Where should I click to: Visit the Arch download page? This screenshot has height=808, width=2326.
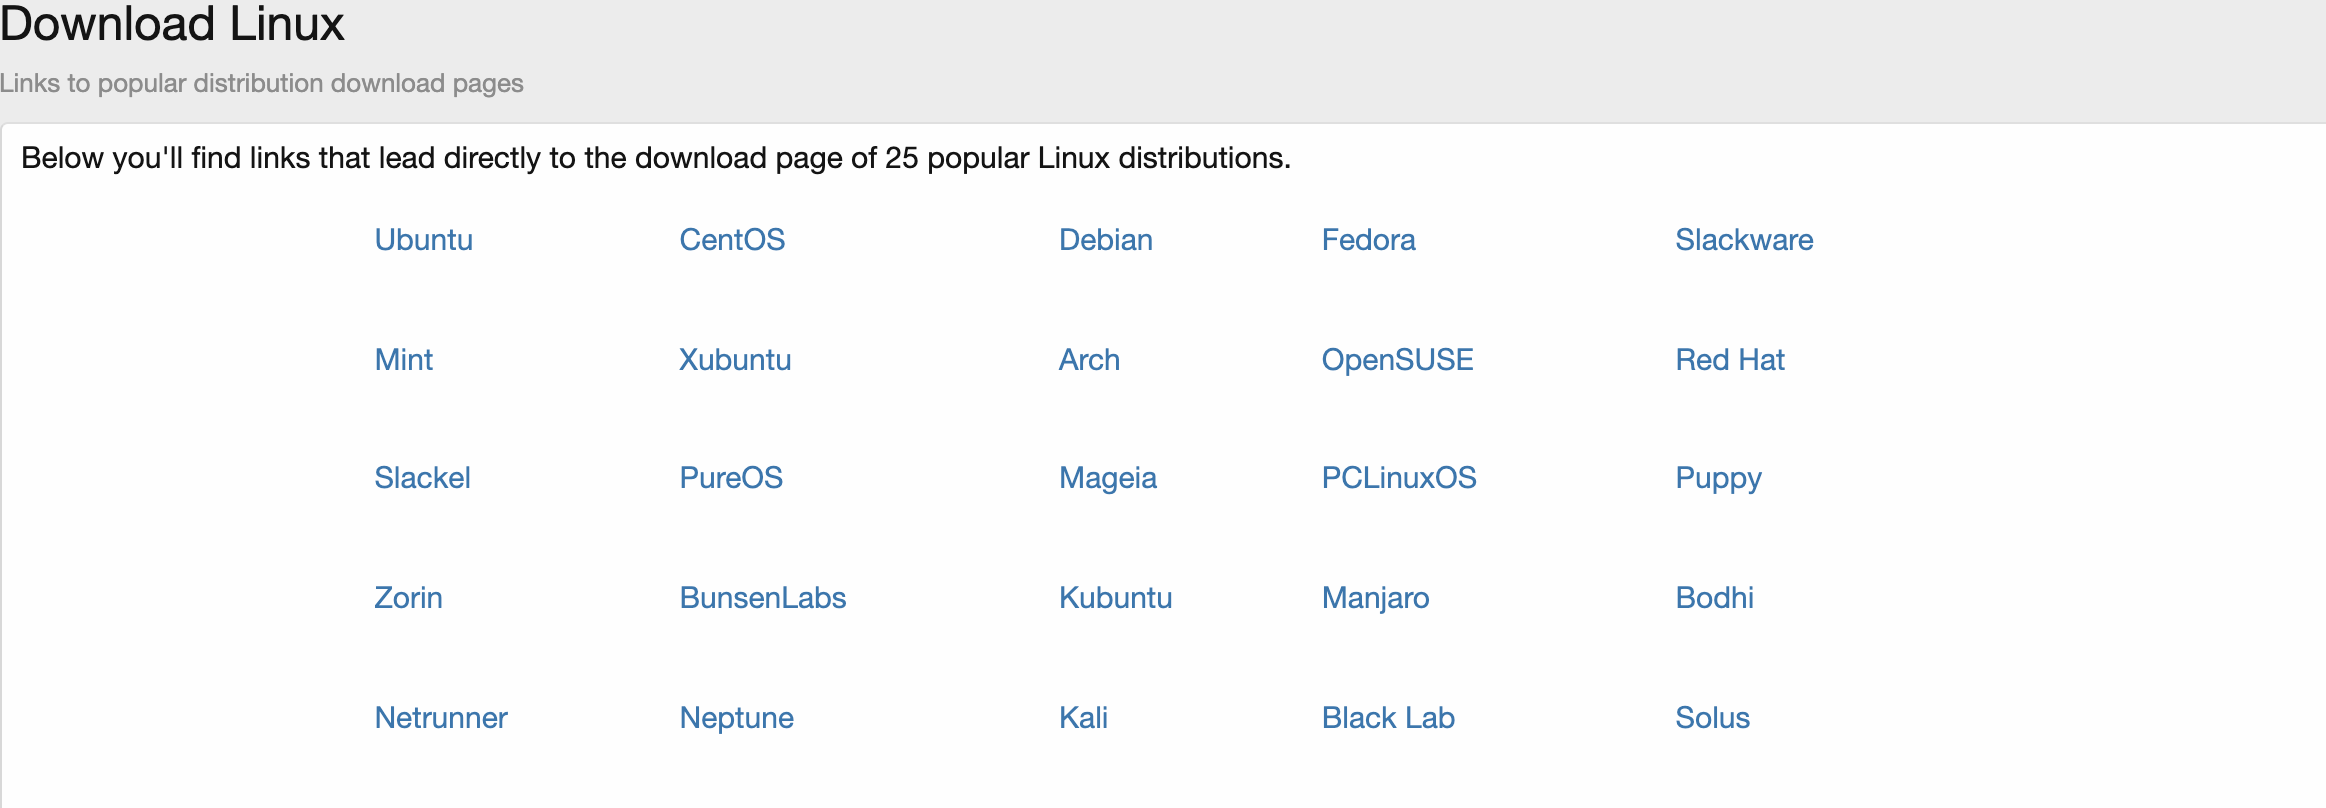coord(1089,360)
